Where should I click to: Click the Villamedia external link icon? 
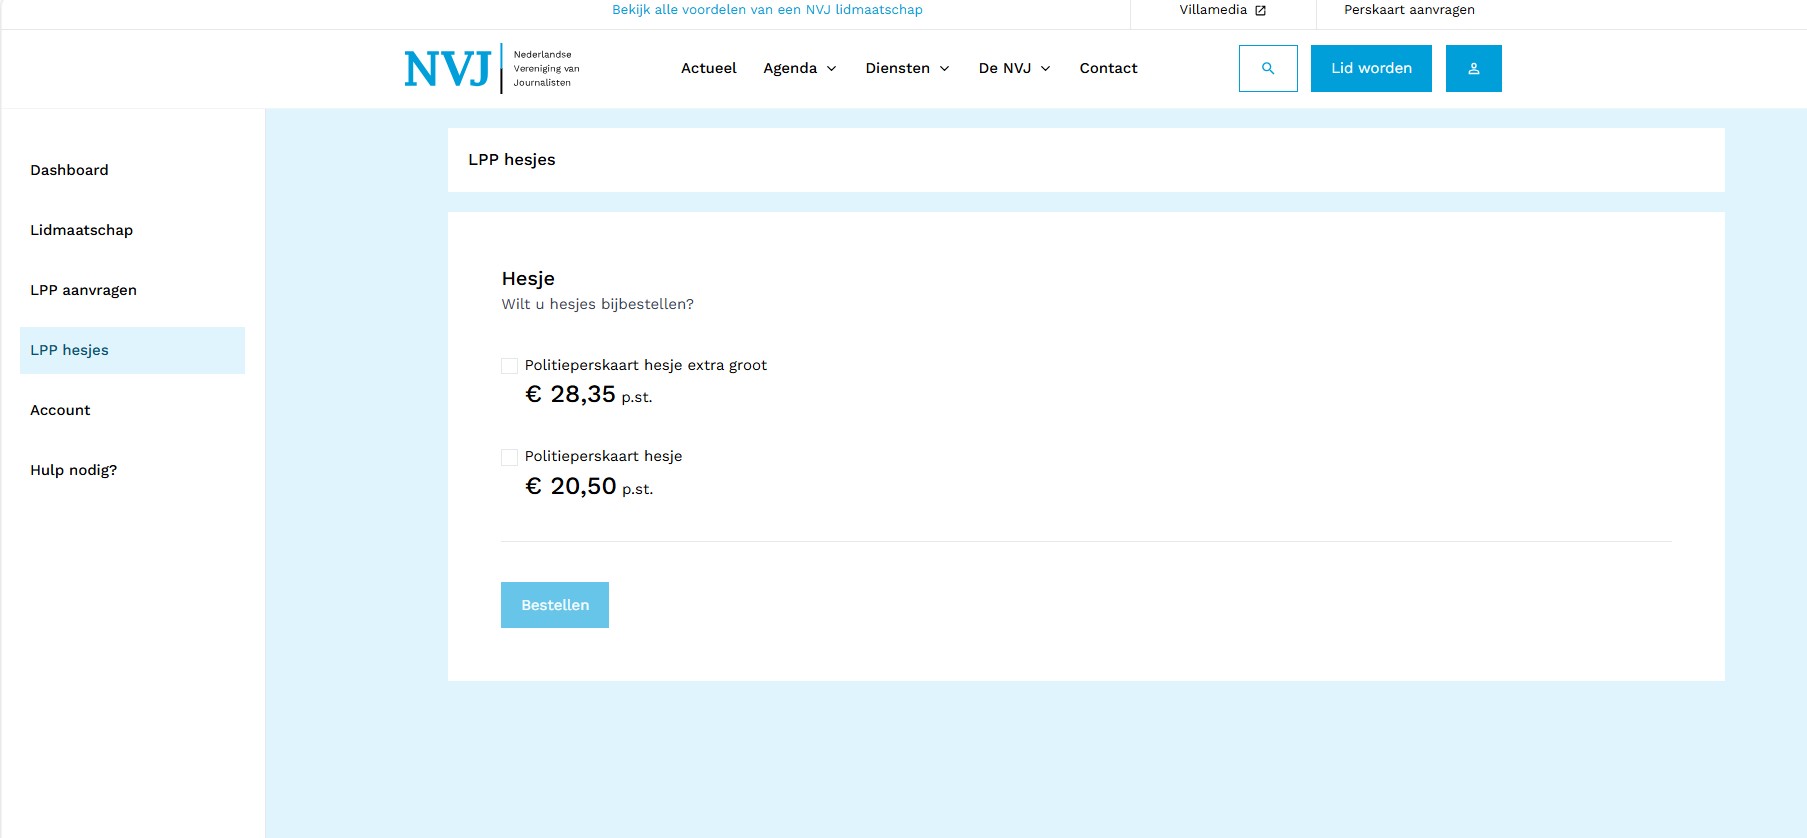tap(1261, 10)
